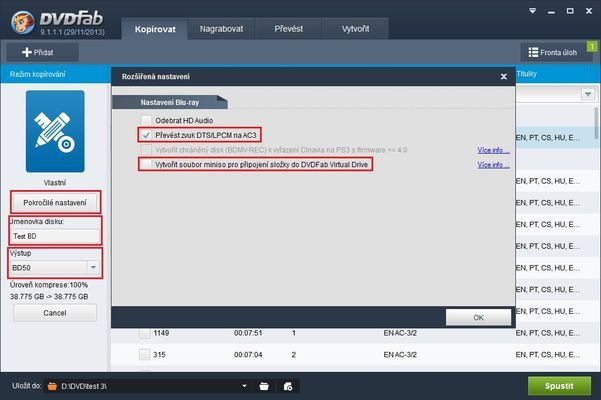Click EN AC-3/2 audio for title 1149
Viewport: 601px width, 400px height.
click(x=400, y=333)
